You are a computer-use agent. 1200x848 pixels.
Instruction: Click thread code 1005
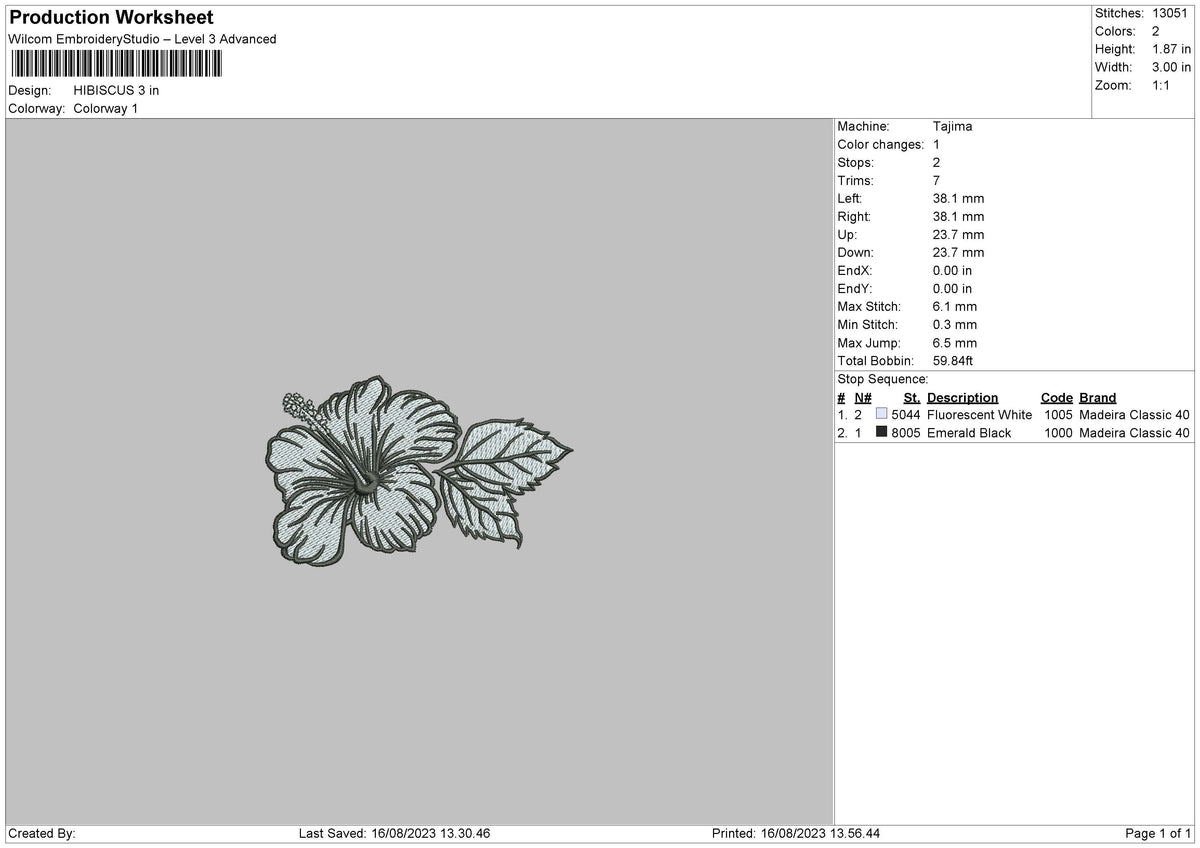click(x=1059, y=414)
